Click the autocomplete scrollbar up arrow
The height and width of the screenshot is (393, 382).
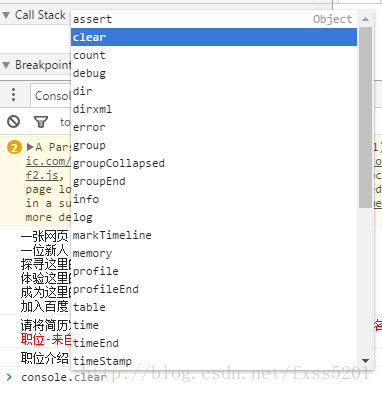pos(366,19)
